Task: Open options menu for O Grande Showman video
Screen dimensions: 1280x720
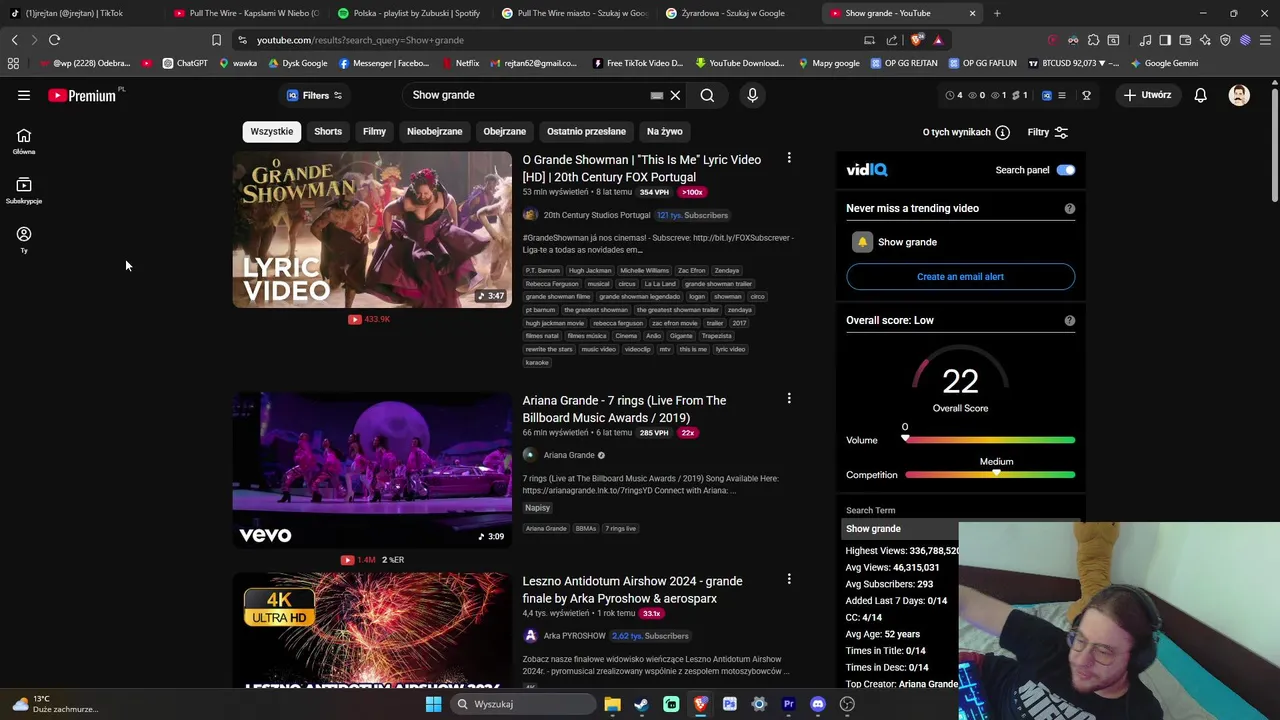Action: coord(789,158)
